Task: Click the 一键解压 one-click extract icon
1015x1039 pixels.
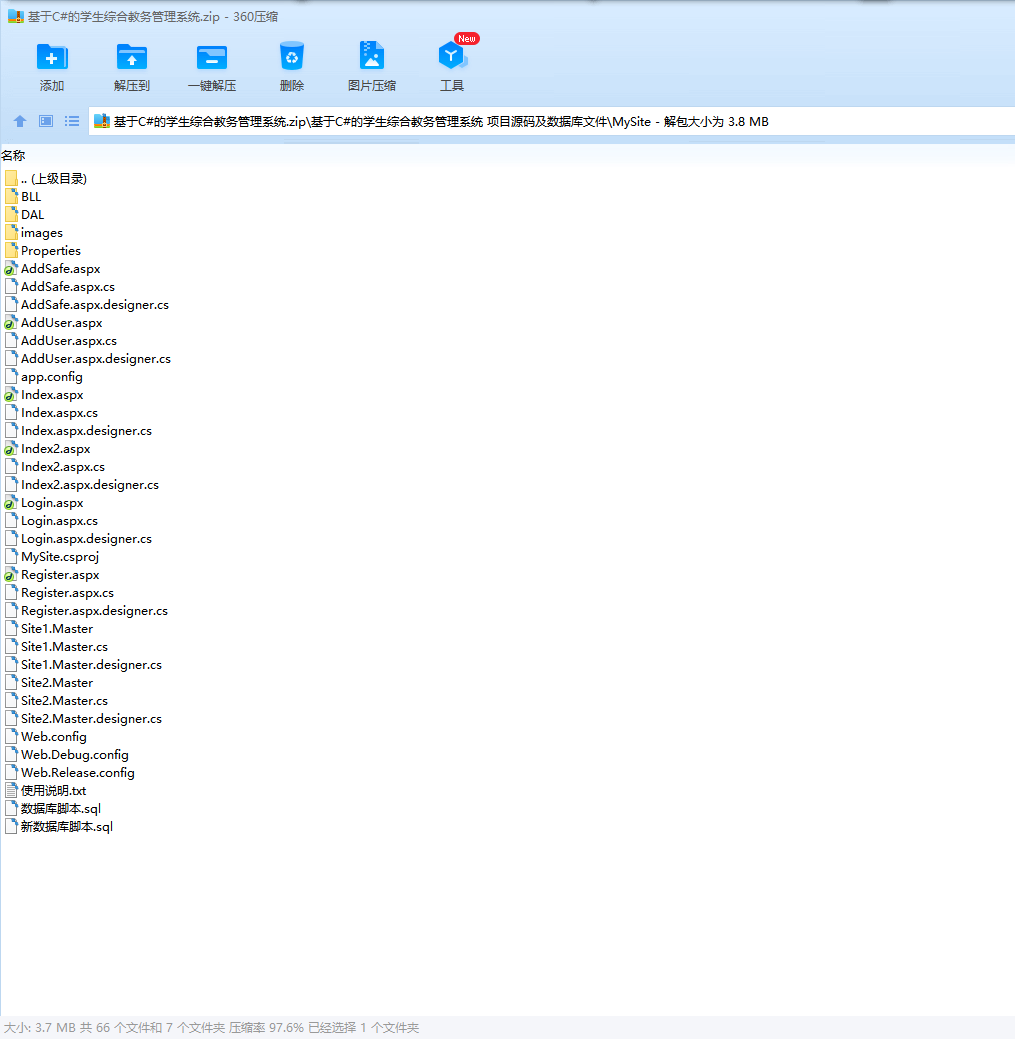Action: click(212, 57)
